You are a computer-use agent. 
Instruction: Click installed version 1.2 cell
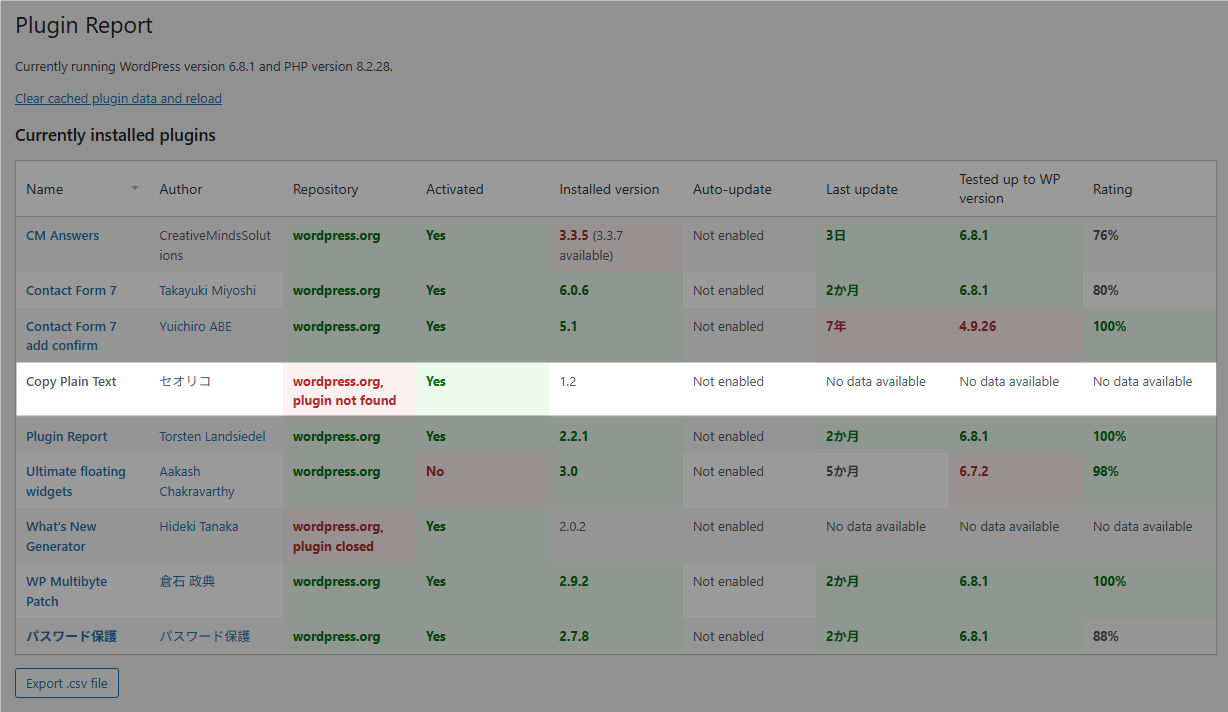click(x=615, y=390)
